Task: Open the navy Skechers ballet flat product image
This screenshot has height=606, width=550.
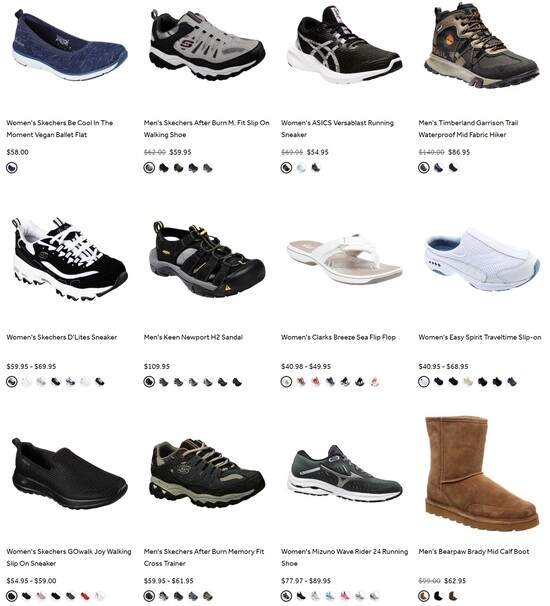Action: click(70, 46)
